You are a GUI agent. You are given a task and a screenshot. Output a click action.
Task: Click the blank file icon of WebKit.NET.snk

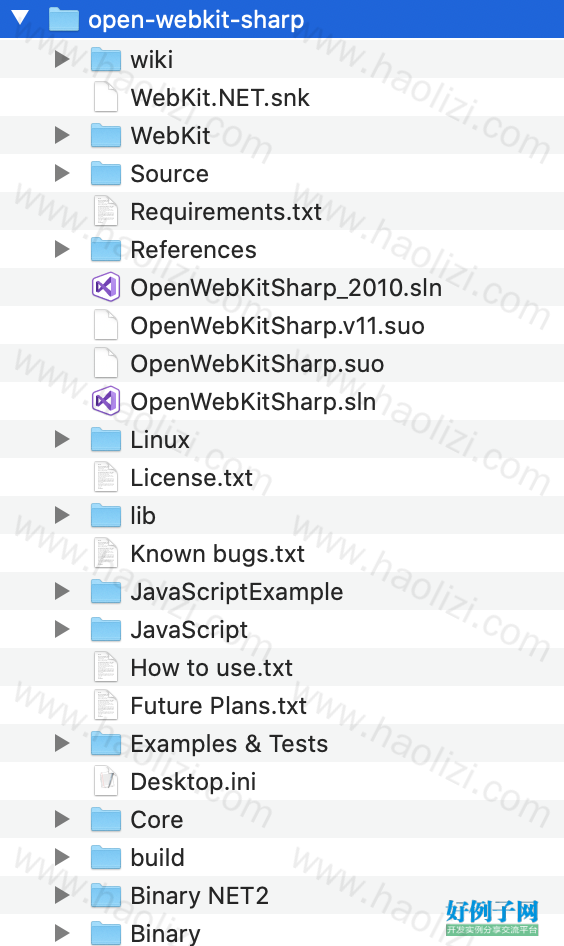pos(106,97)
